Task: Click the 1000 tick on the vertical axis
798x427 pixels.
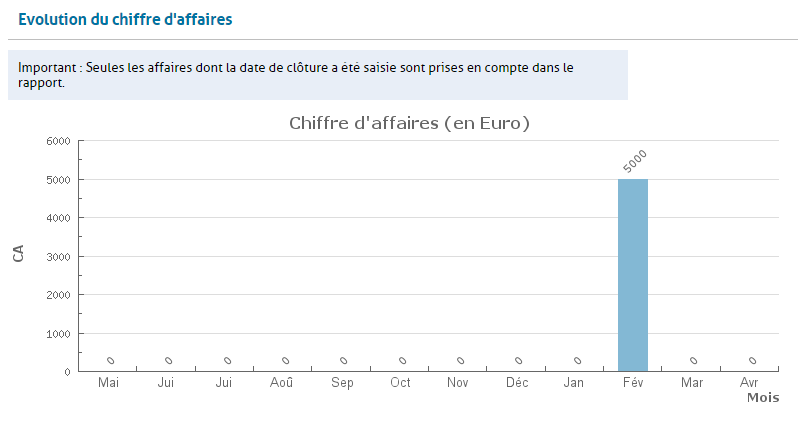Action: click(58, 333)
